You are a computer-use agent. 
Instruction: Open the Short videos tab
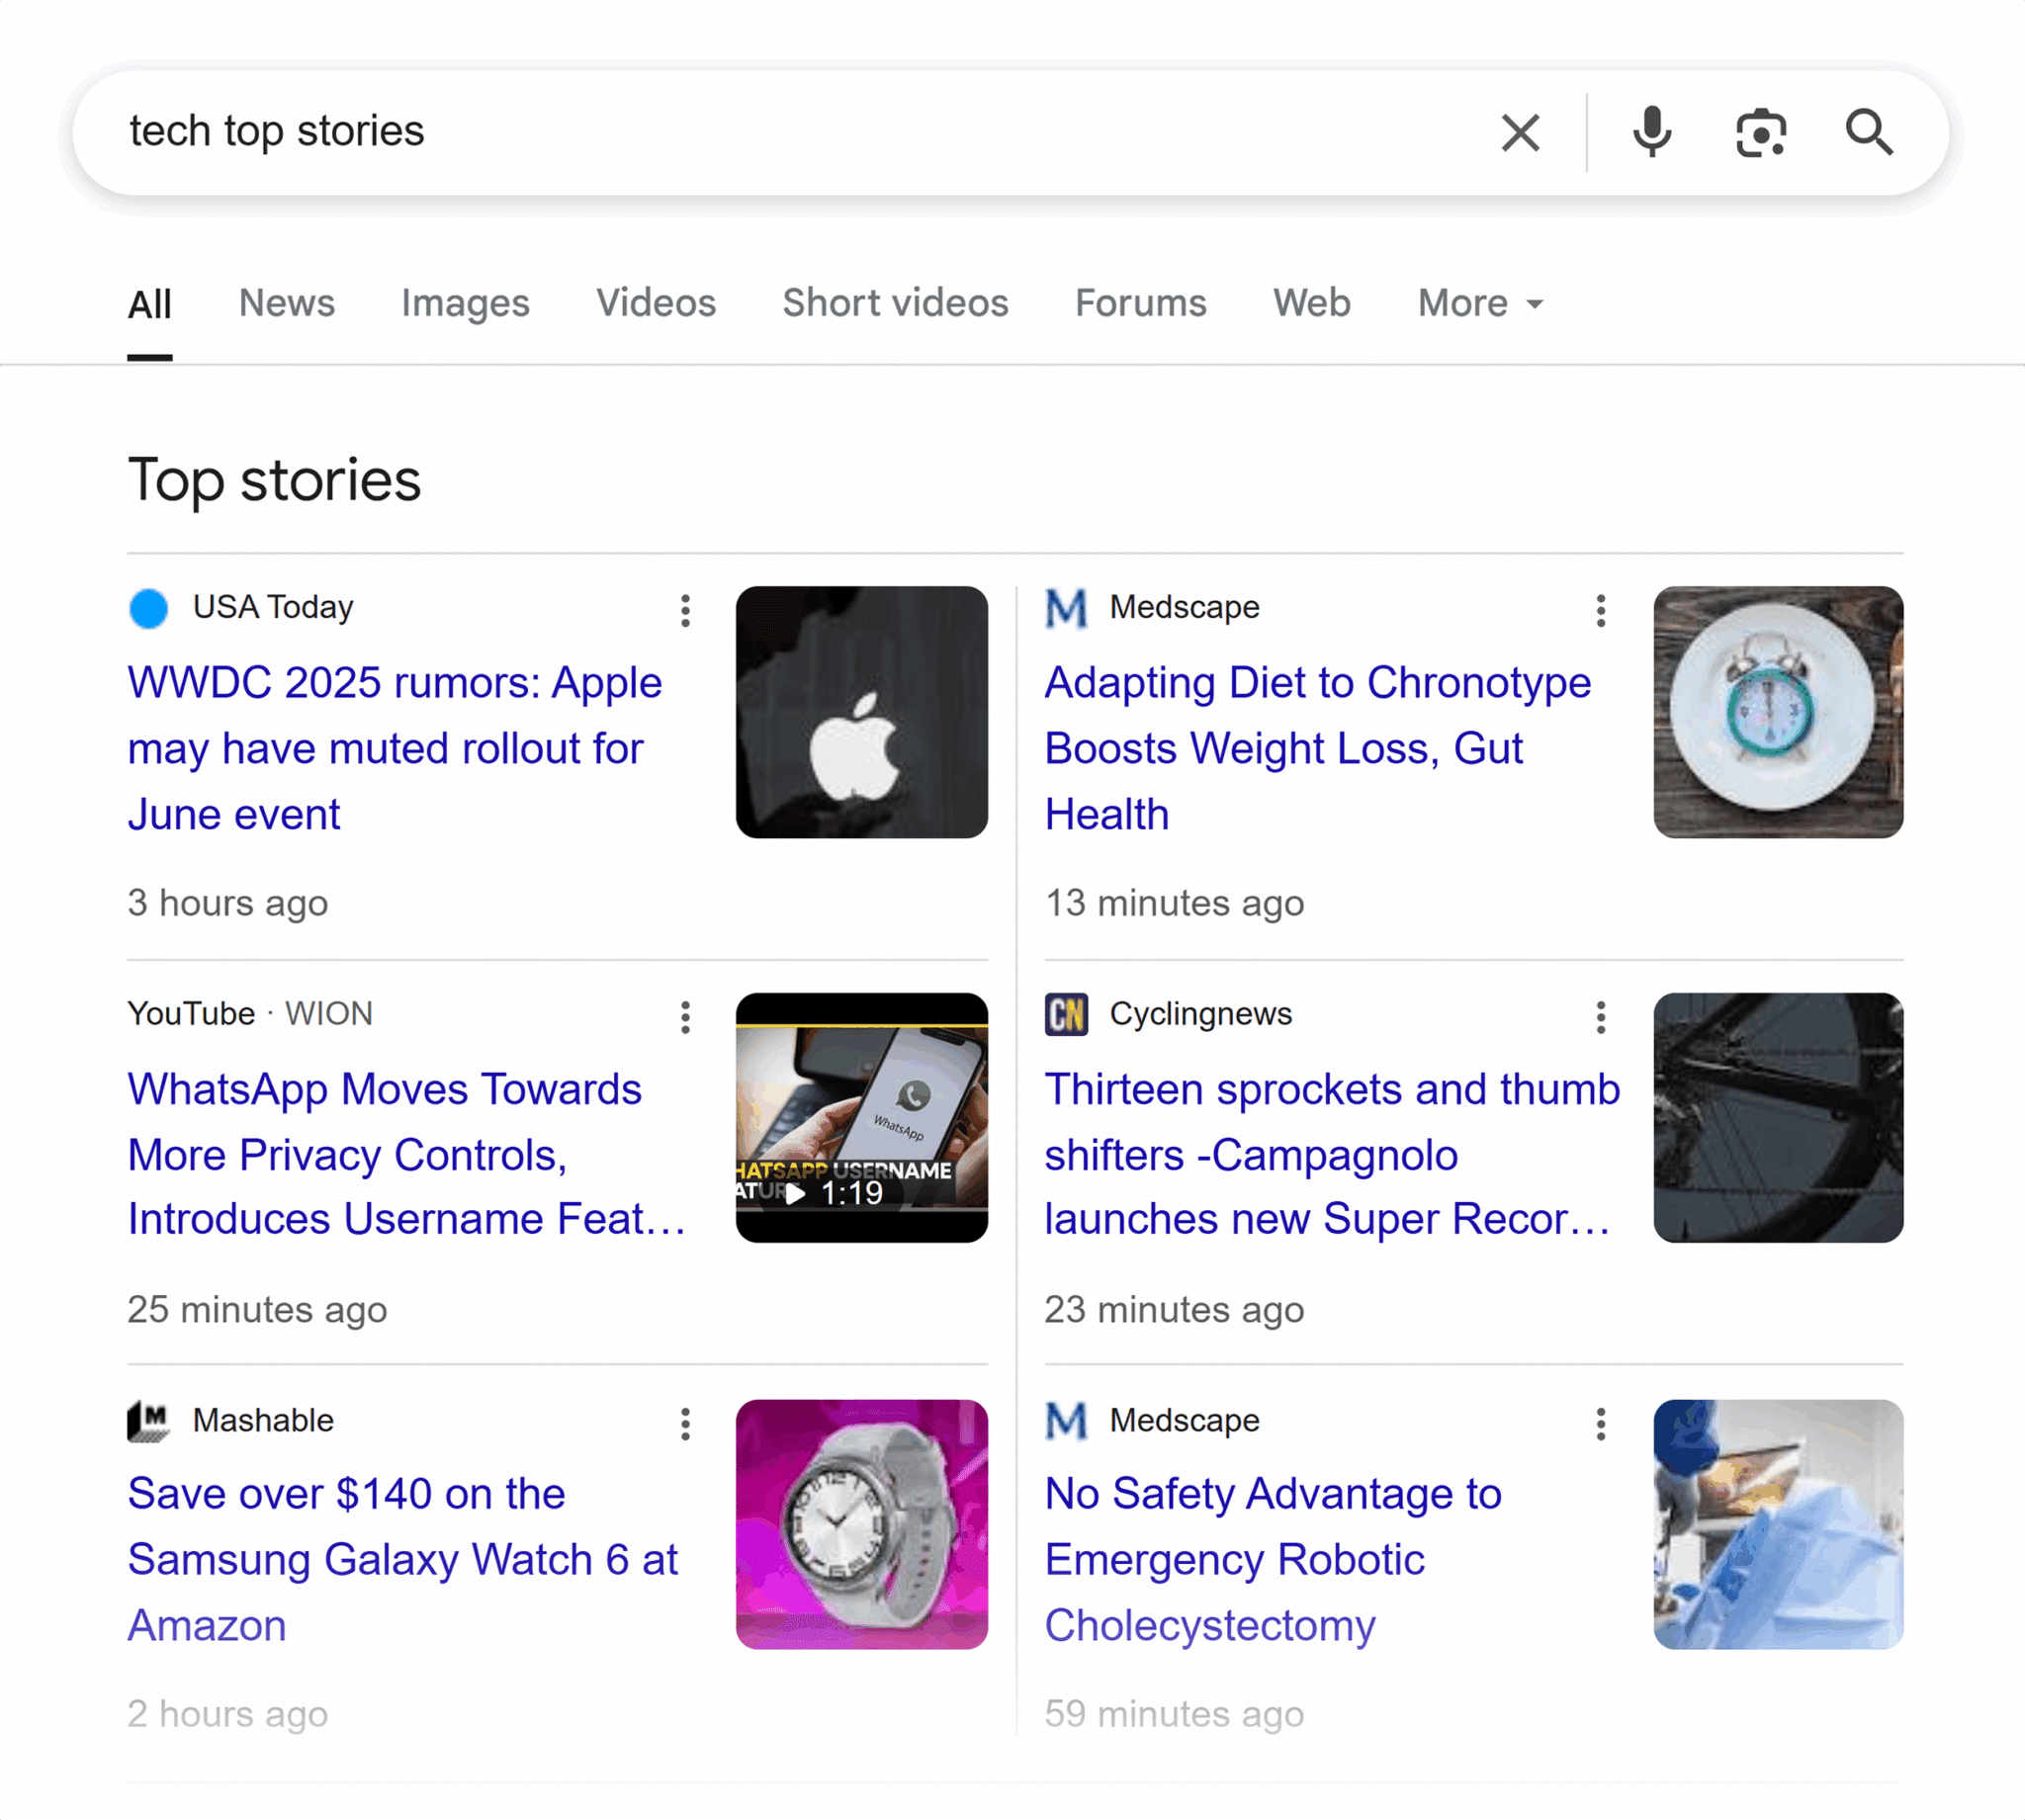click(895, 303)
